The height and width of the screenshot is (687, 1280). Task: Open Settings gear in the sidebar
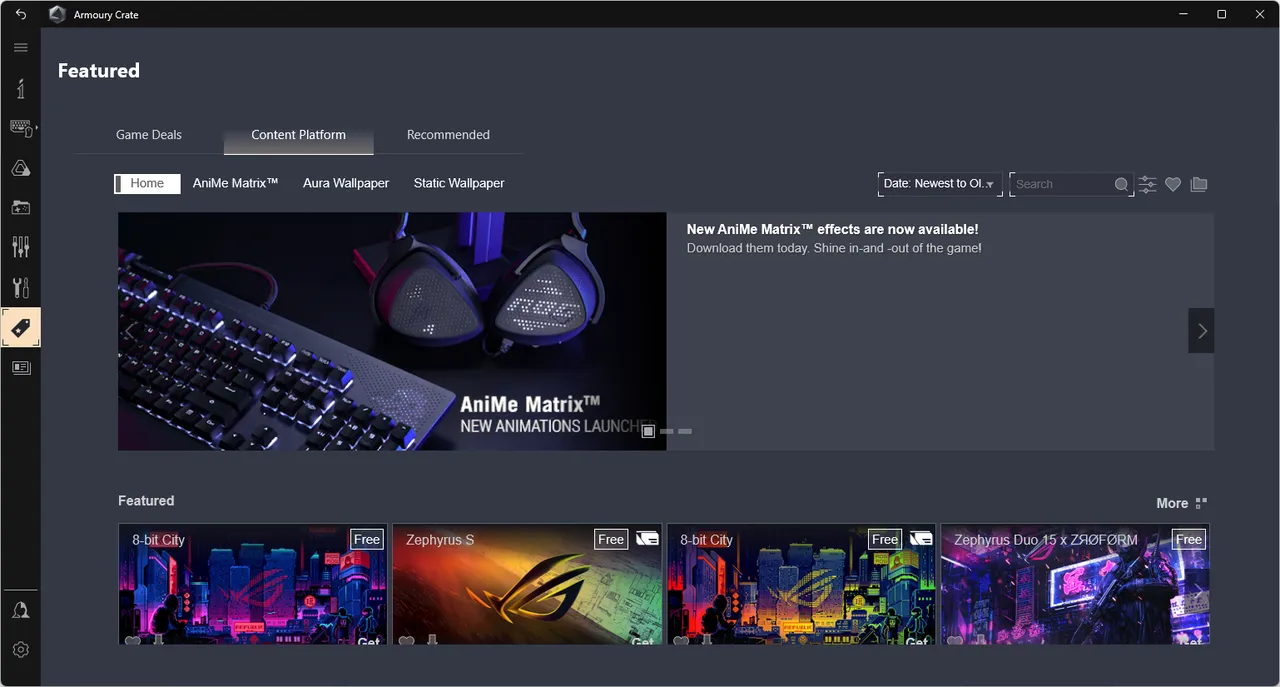tap(21, 650)
